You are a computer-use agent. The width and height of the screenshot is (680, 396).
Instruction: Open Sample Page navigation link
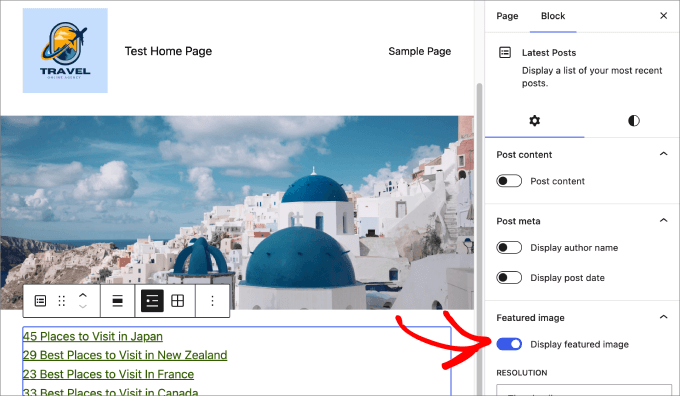point(419,51)
